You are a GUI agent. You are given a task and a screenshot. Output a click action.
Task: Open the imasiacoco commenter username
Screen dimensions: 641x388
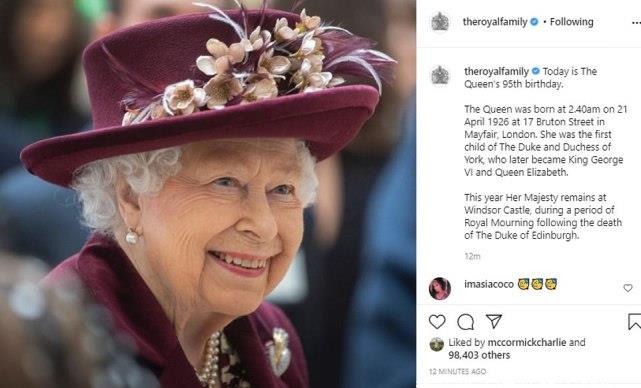[x=489, y=284]
